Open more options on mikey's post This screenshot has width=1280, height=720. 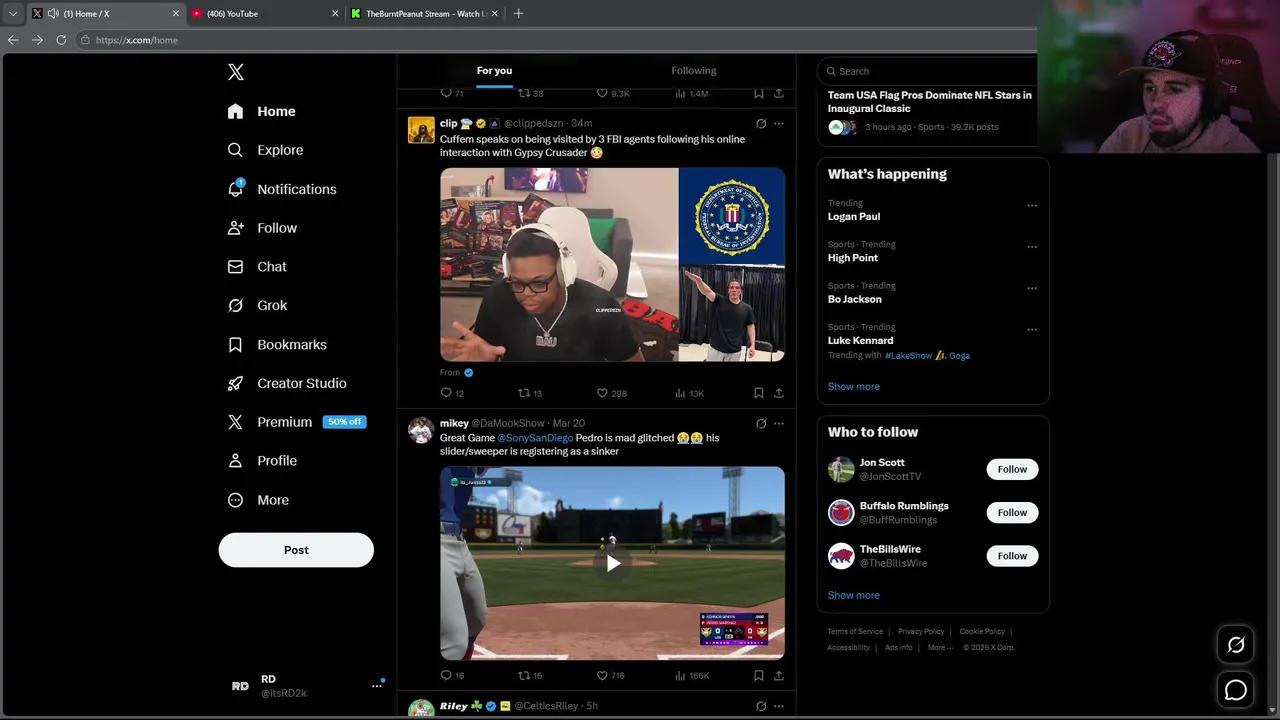(779, 424)
